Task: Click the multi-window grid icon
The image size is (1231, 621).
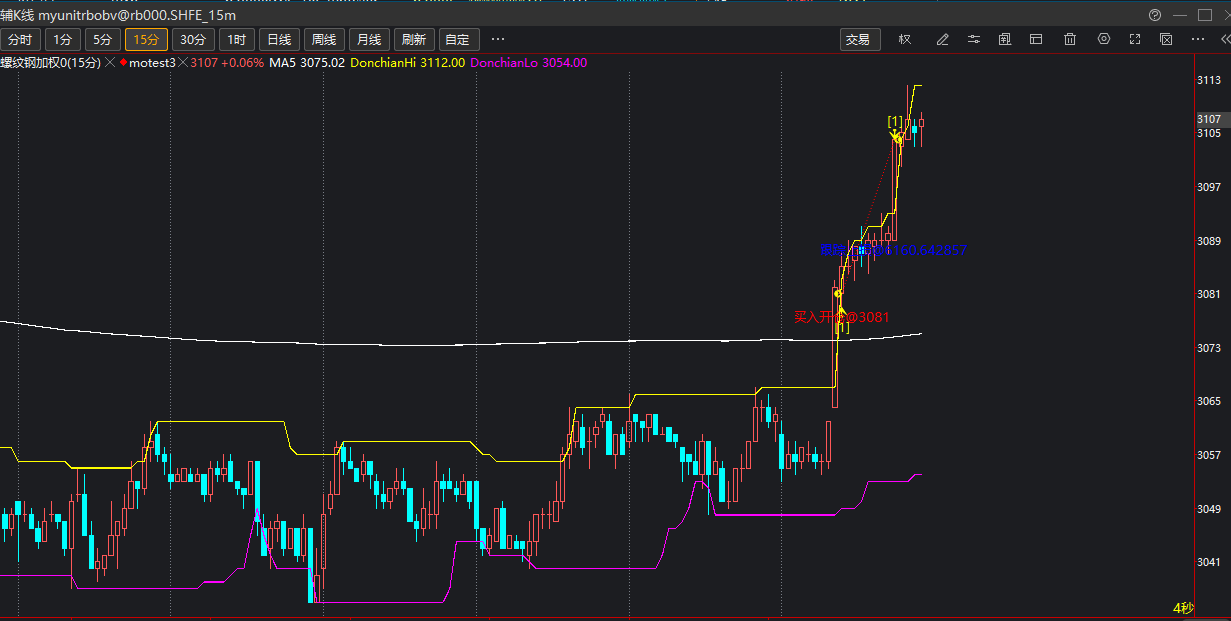Action: [1005, 39]
